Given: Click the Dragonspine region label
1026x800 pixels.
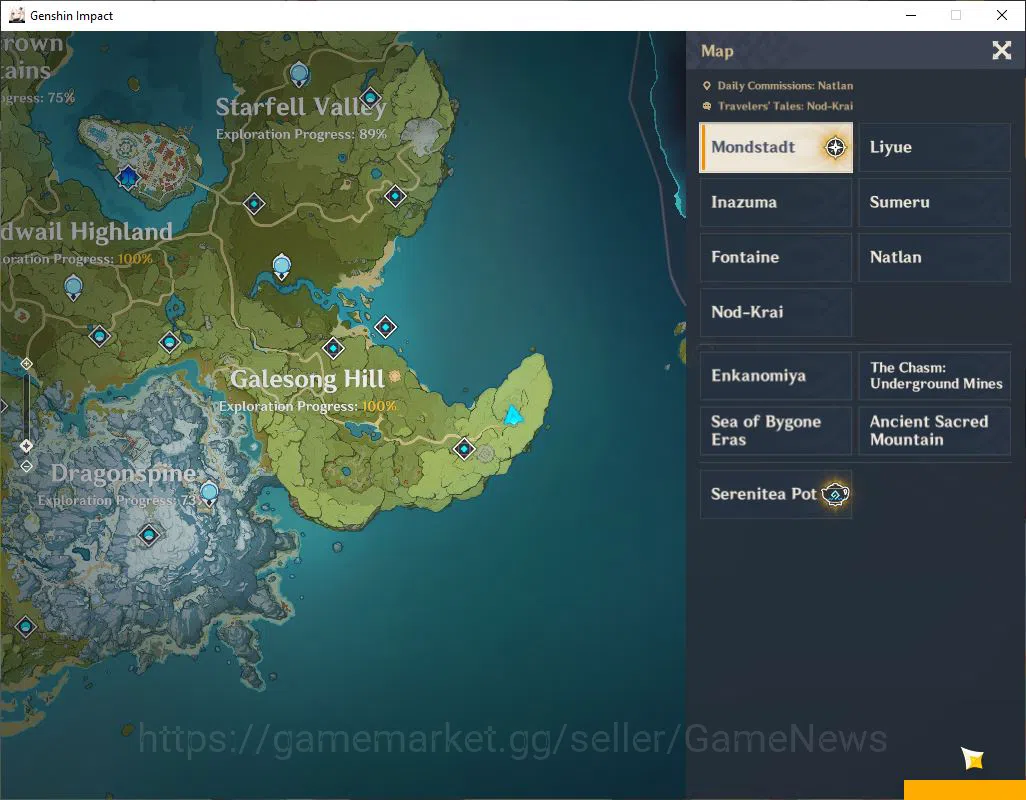Looking at the screenshot, I should pos(123,474).
